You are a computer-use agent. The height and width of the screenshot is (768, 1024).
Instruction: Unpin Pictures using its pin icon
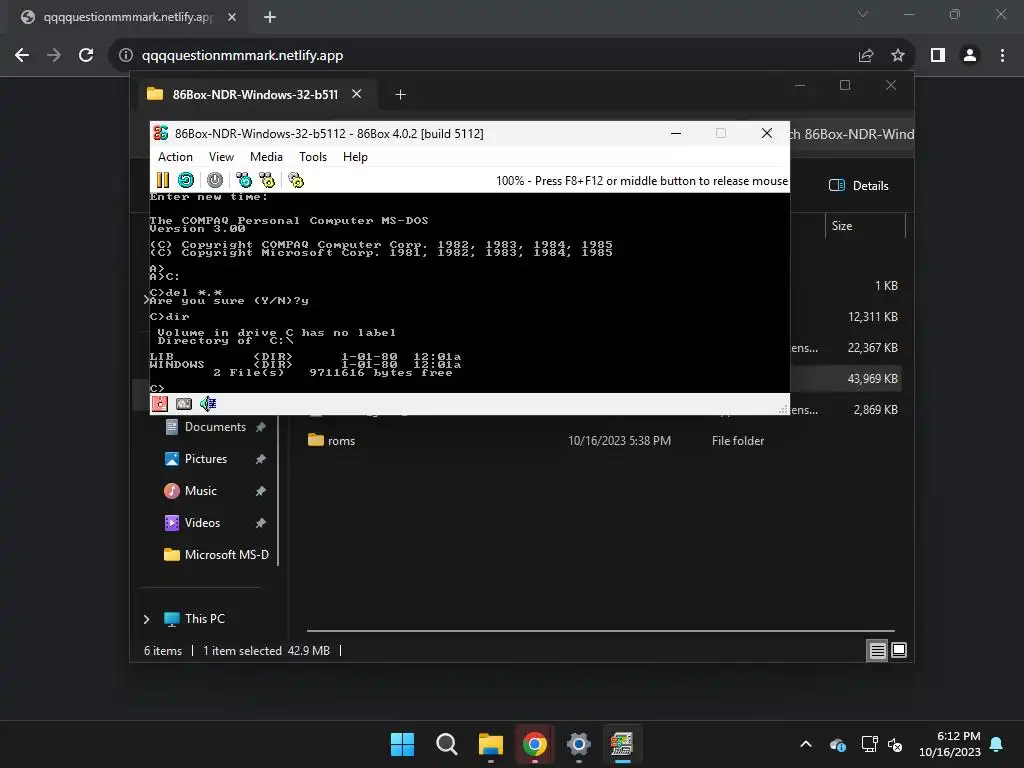[x=261, y=459]
